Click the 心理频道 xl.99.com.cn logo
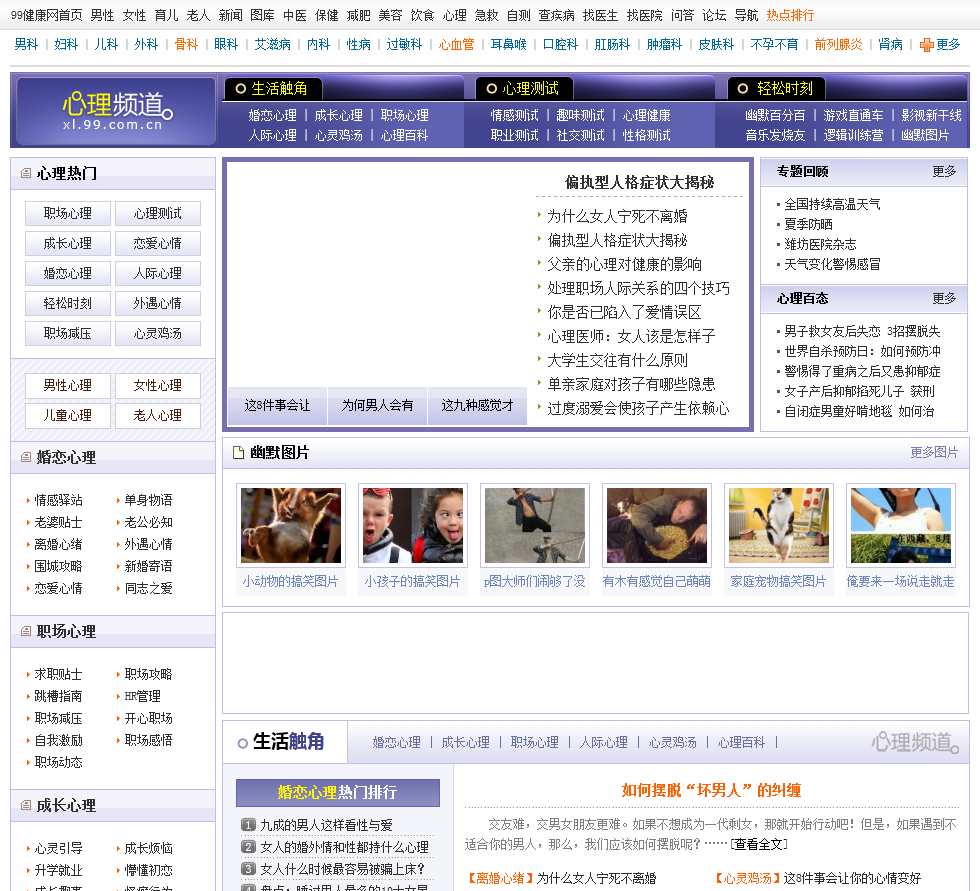 point(116,111)
